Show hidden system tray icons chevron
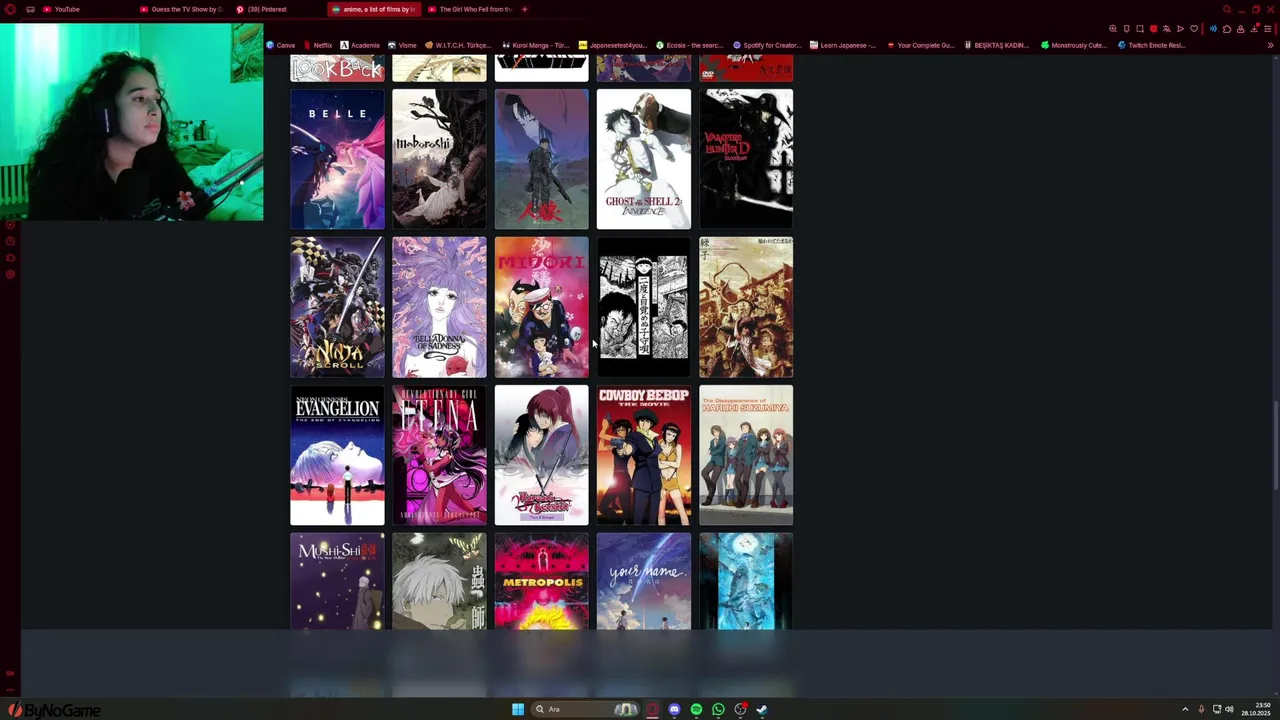The image size is (1280, 720). pos(1185,709)
